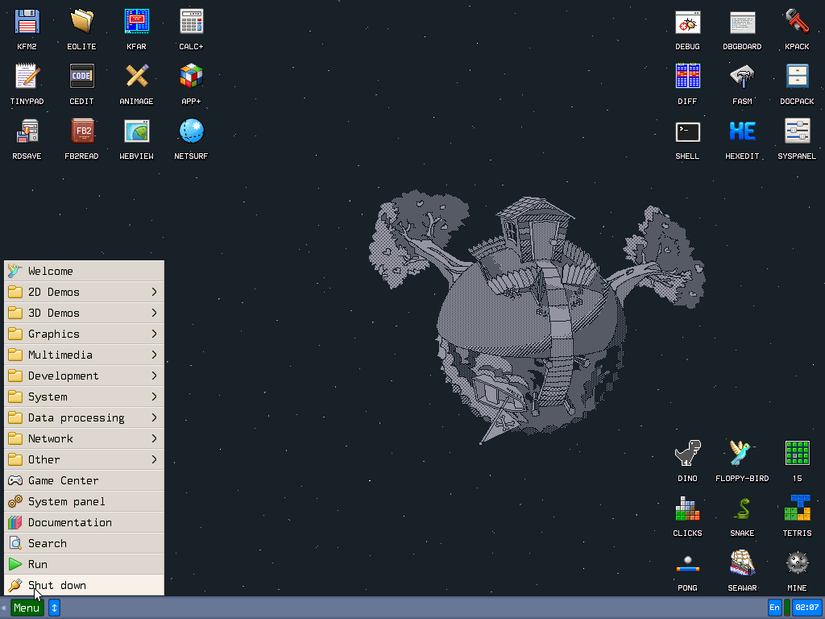Open the SHELL terminal icon
Viewport: 825px width, 619px height.
pos(687,132)
